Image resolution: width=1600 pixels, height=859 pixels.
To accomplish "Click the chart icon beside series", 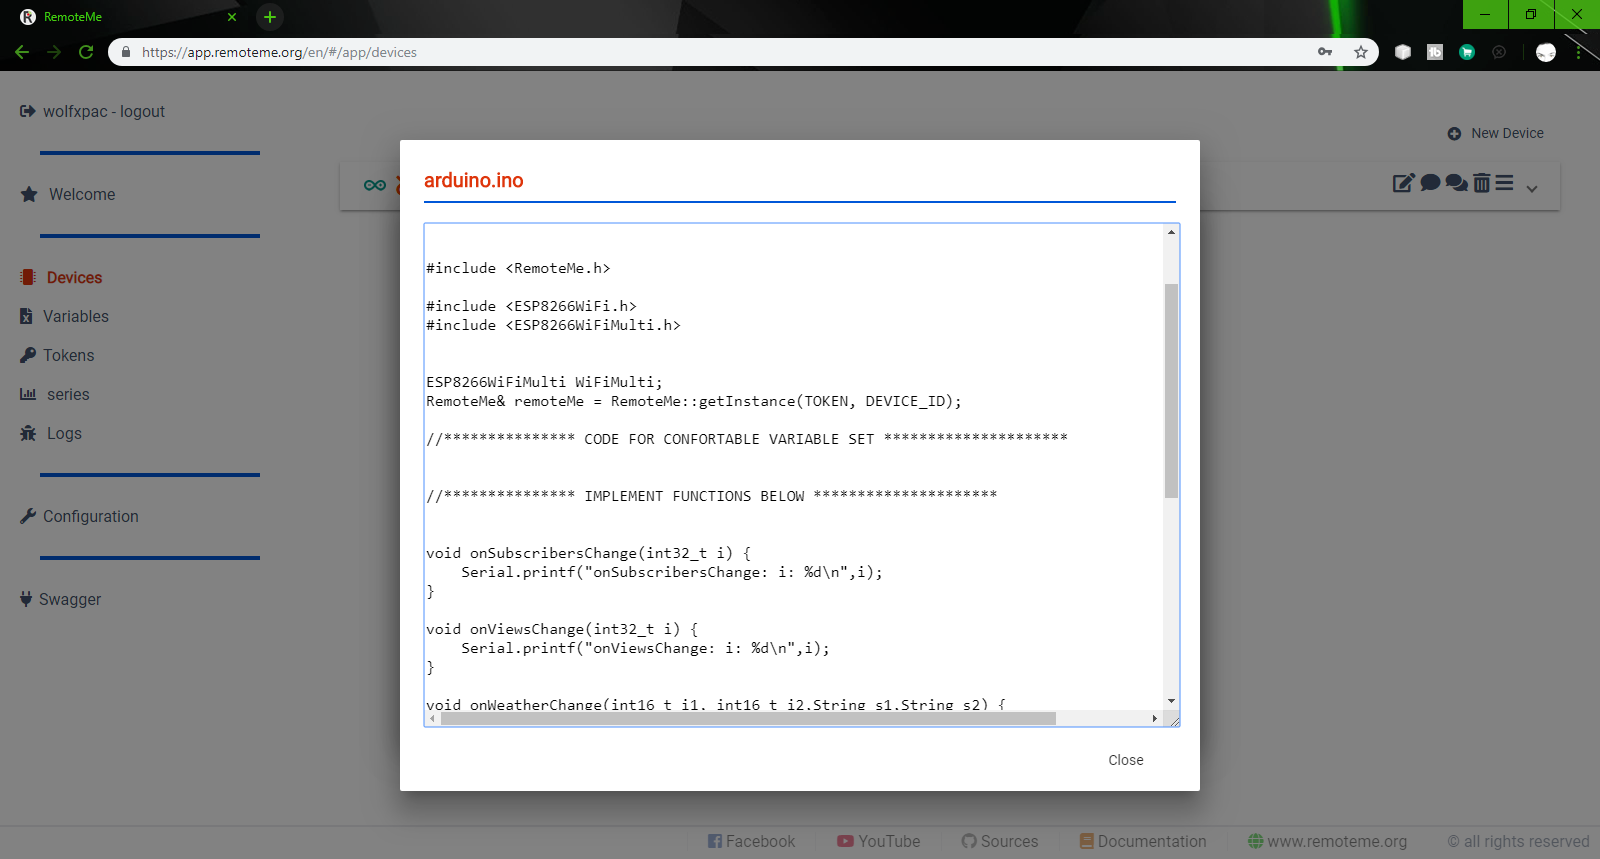I will tap(28, 394).
